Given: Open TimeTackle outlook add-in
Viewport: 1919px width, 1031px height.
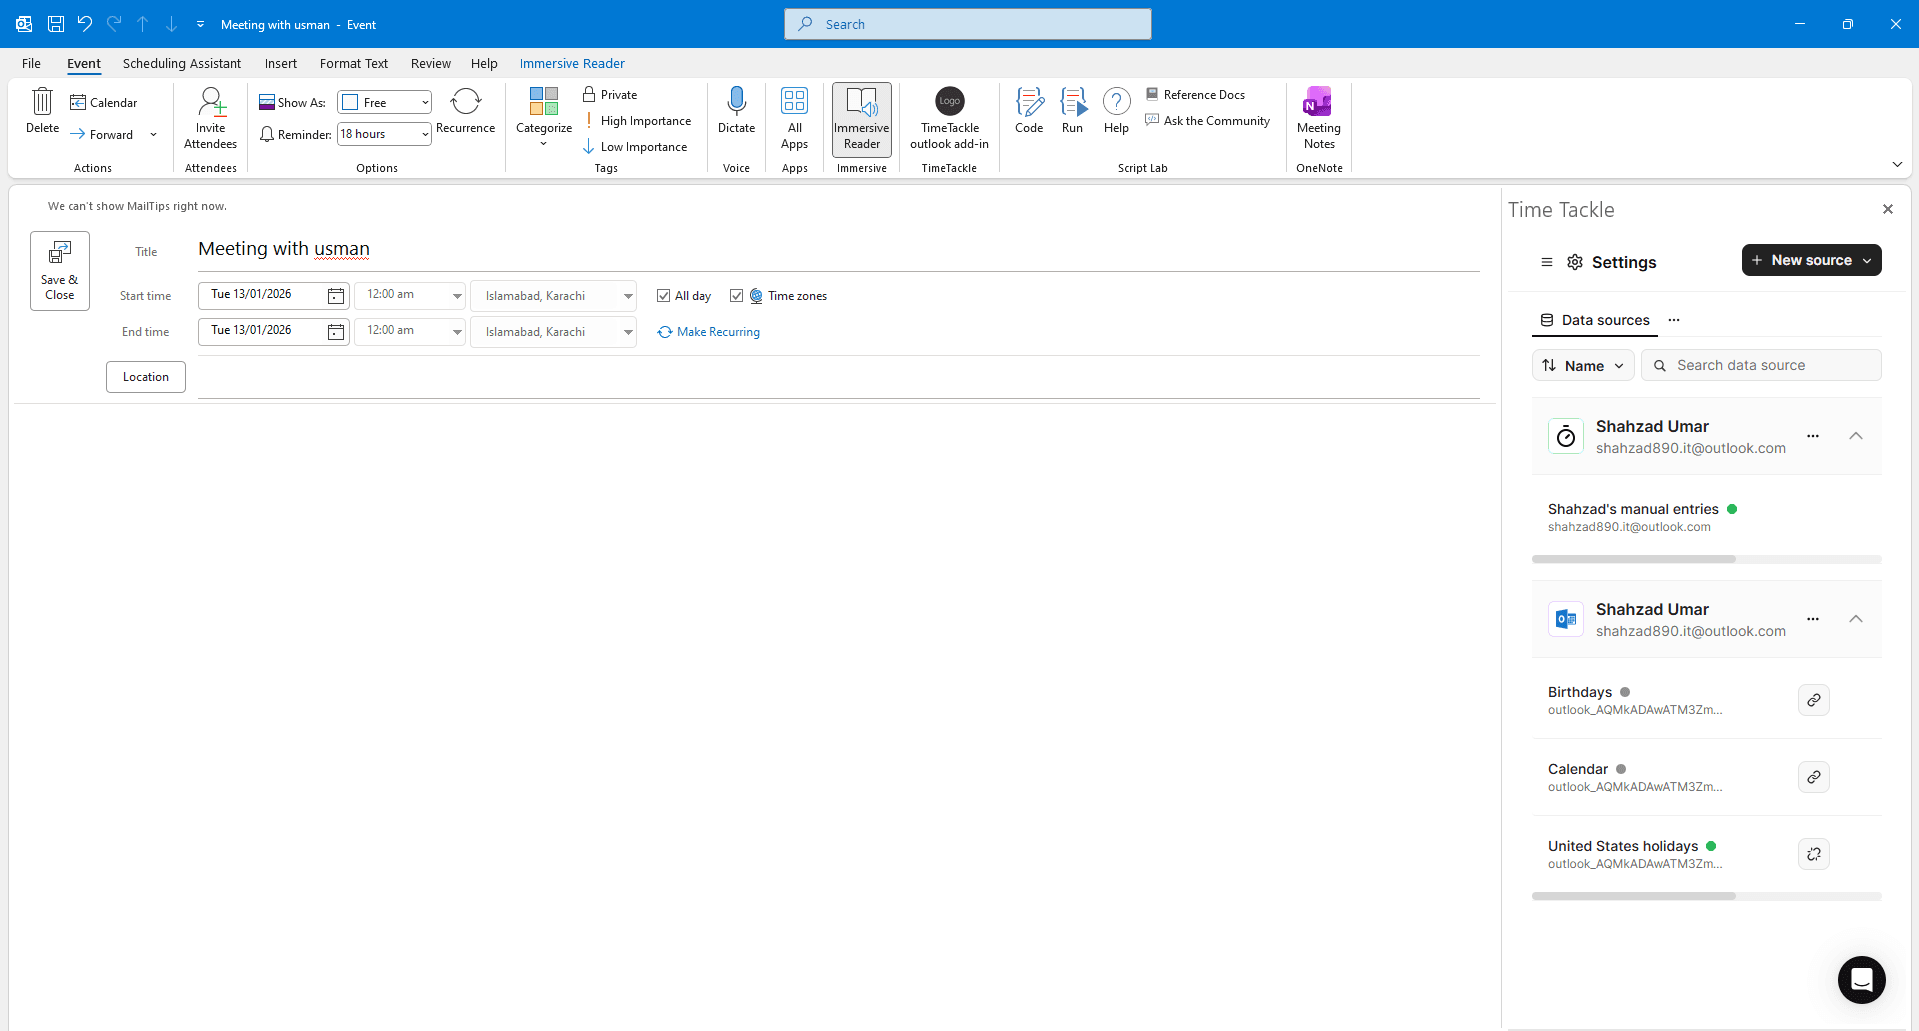Looking at the screenshot, I should (x=950, y=119).
